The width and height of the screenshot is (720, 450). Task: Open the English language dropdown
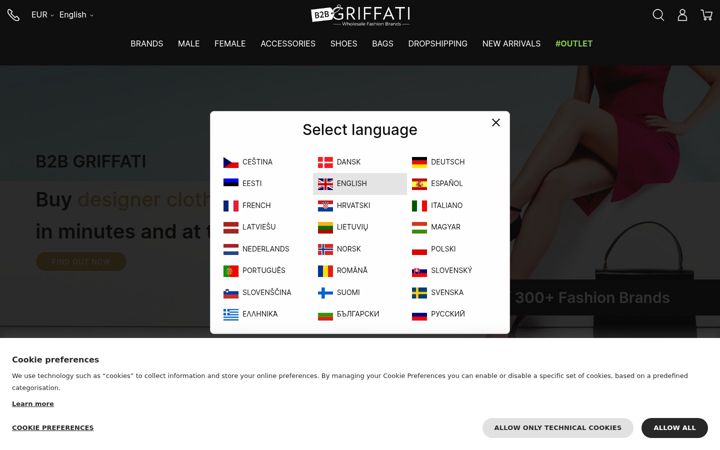tap(76, 15)
